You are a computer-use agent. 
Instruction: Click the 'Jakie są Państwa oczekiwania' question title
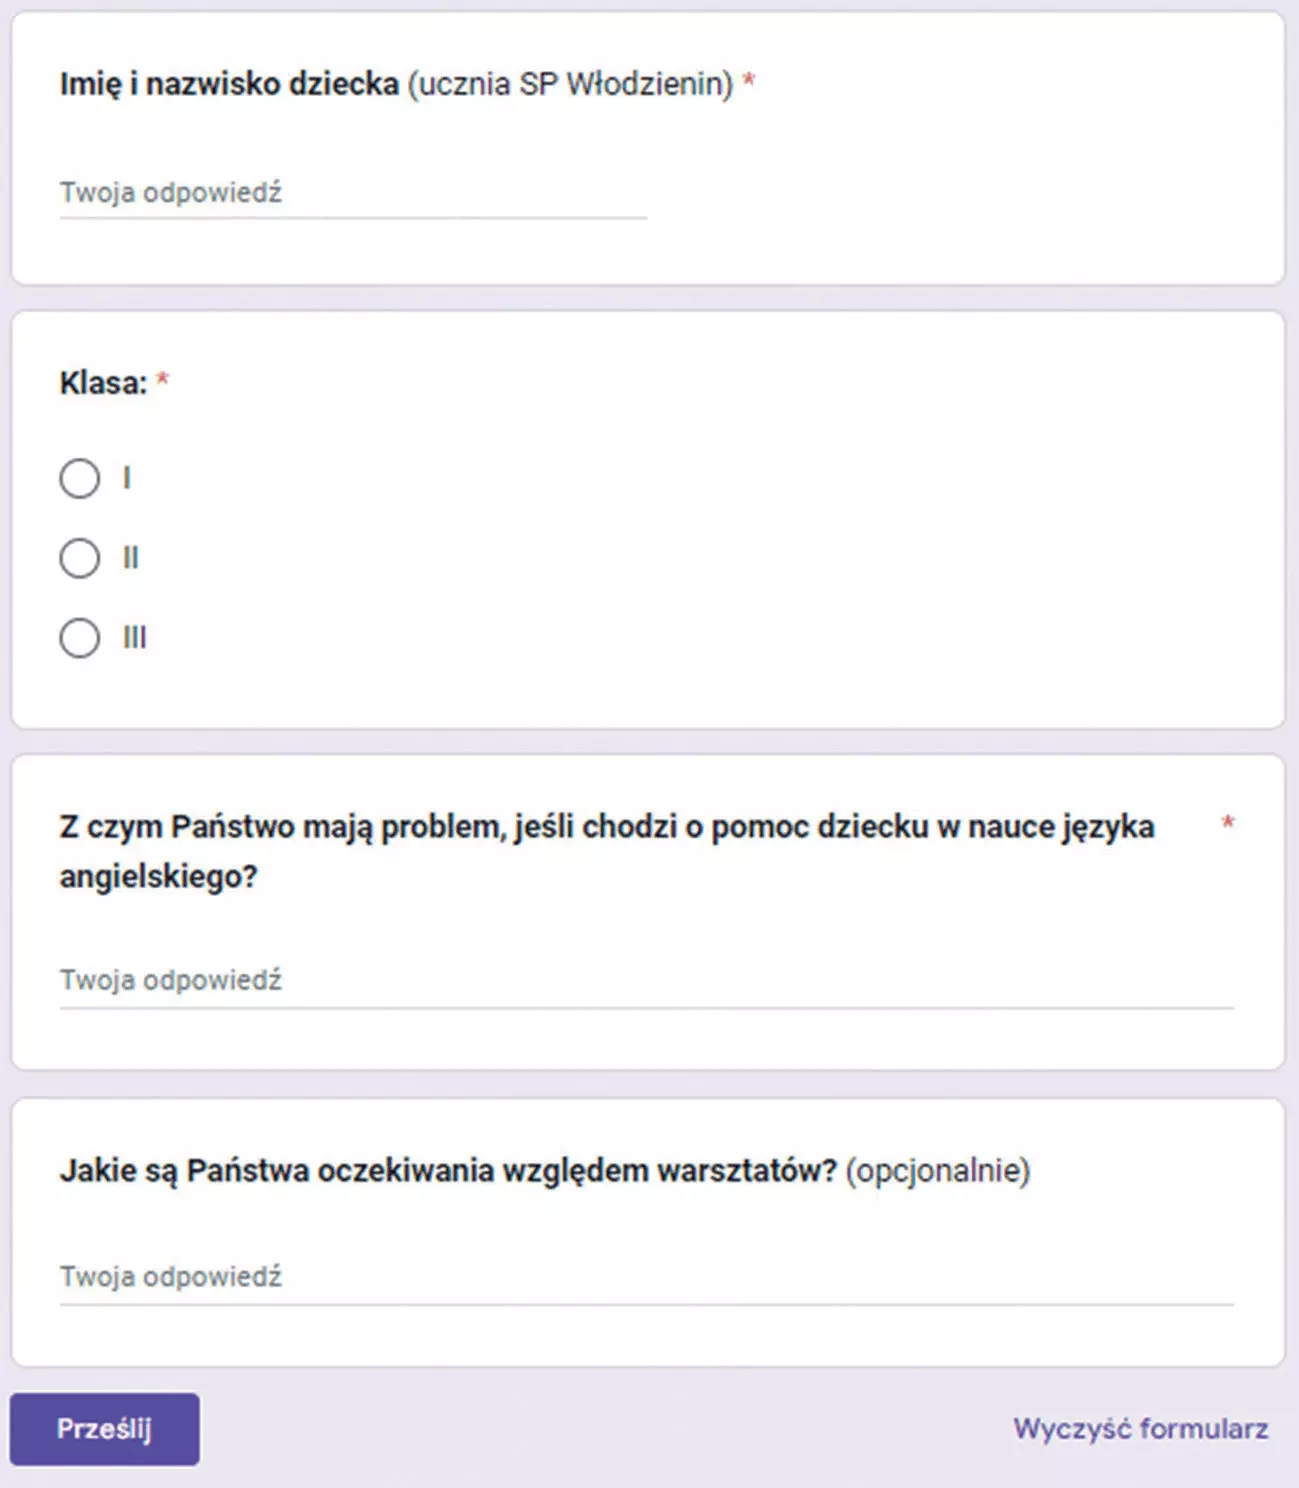(x=448, y=1171)
